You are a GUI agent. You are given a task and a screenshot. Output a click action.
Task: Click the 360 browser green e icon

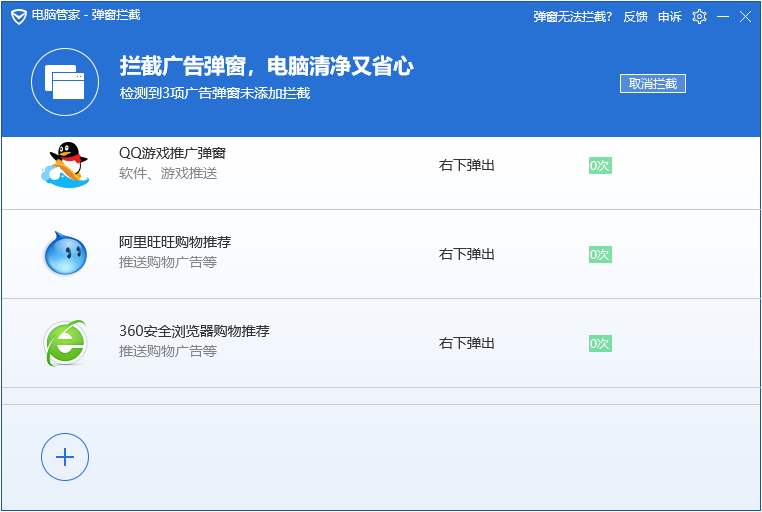pyautogui.click(x=65, y=343)
